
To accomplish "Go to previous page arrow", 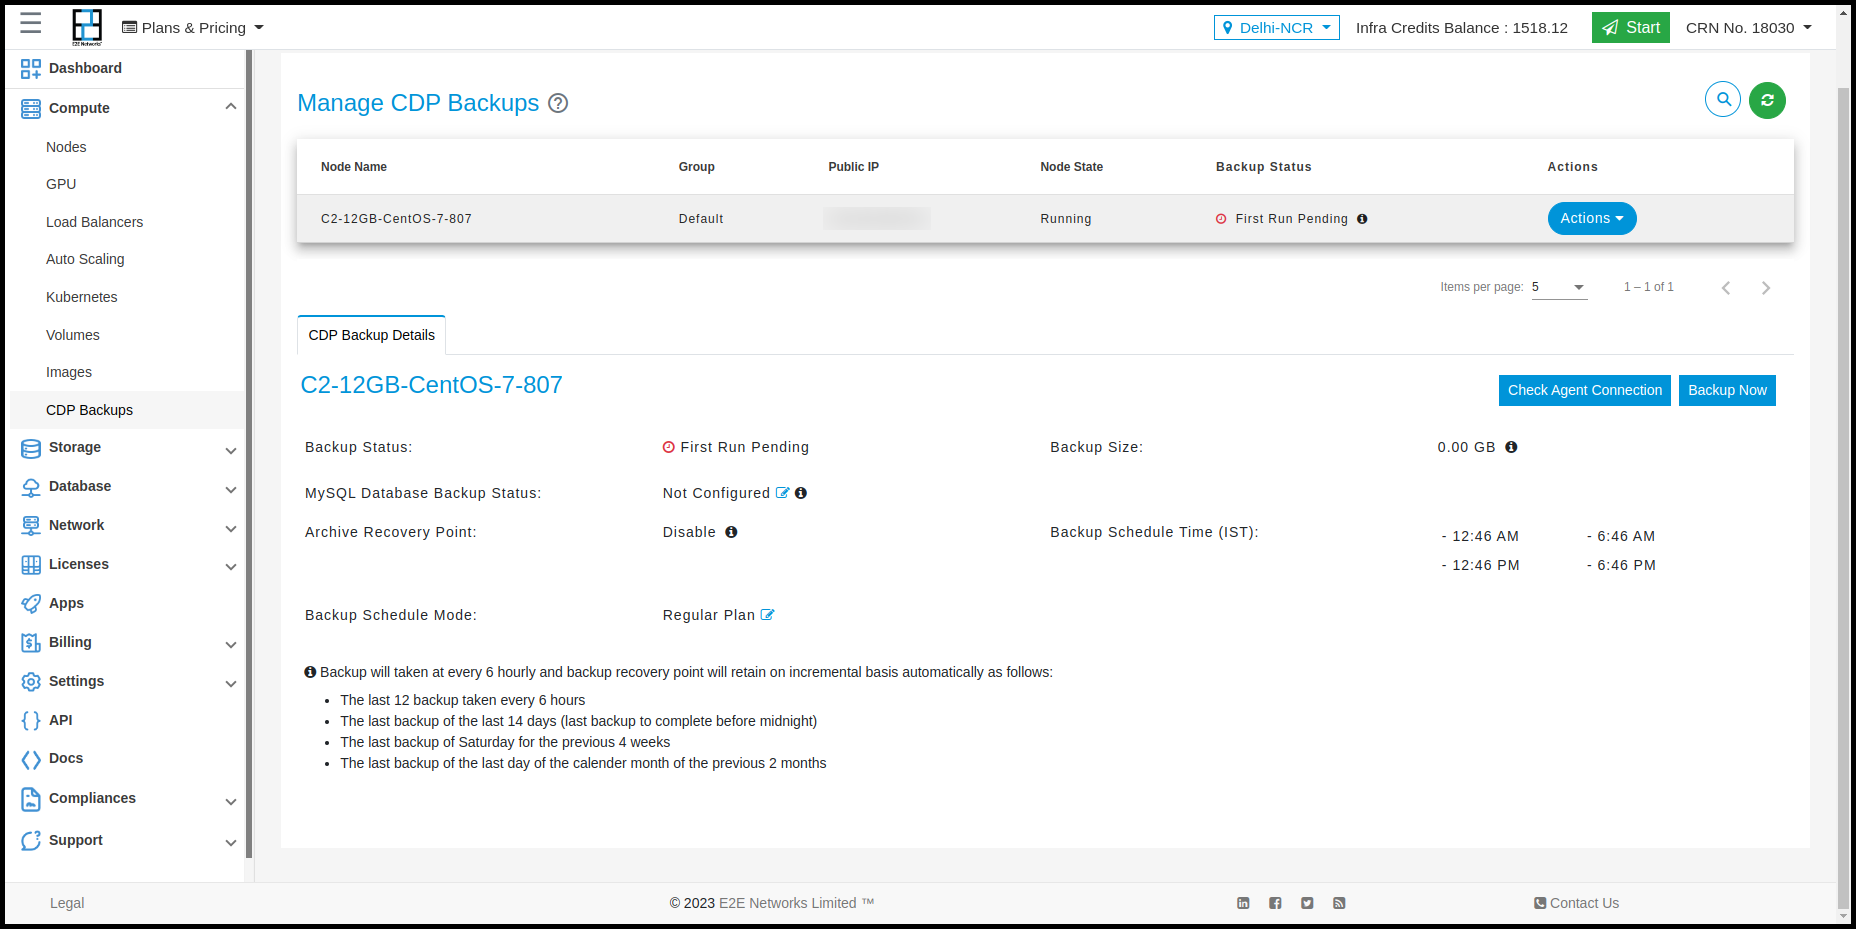I will click(x=1726, y=288).
